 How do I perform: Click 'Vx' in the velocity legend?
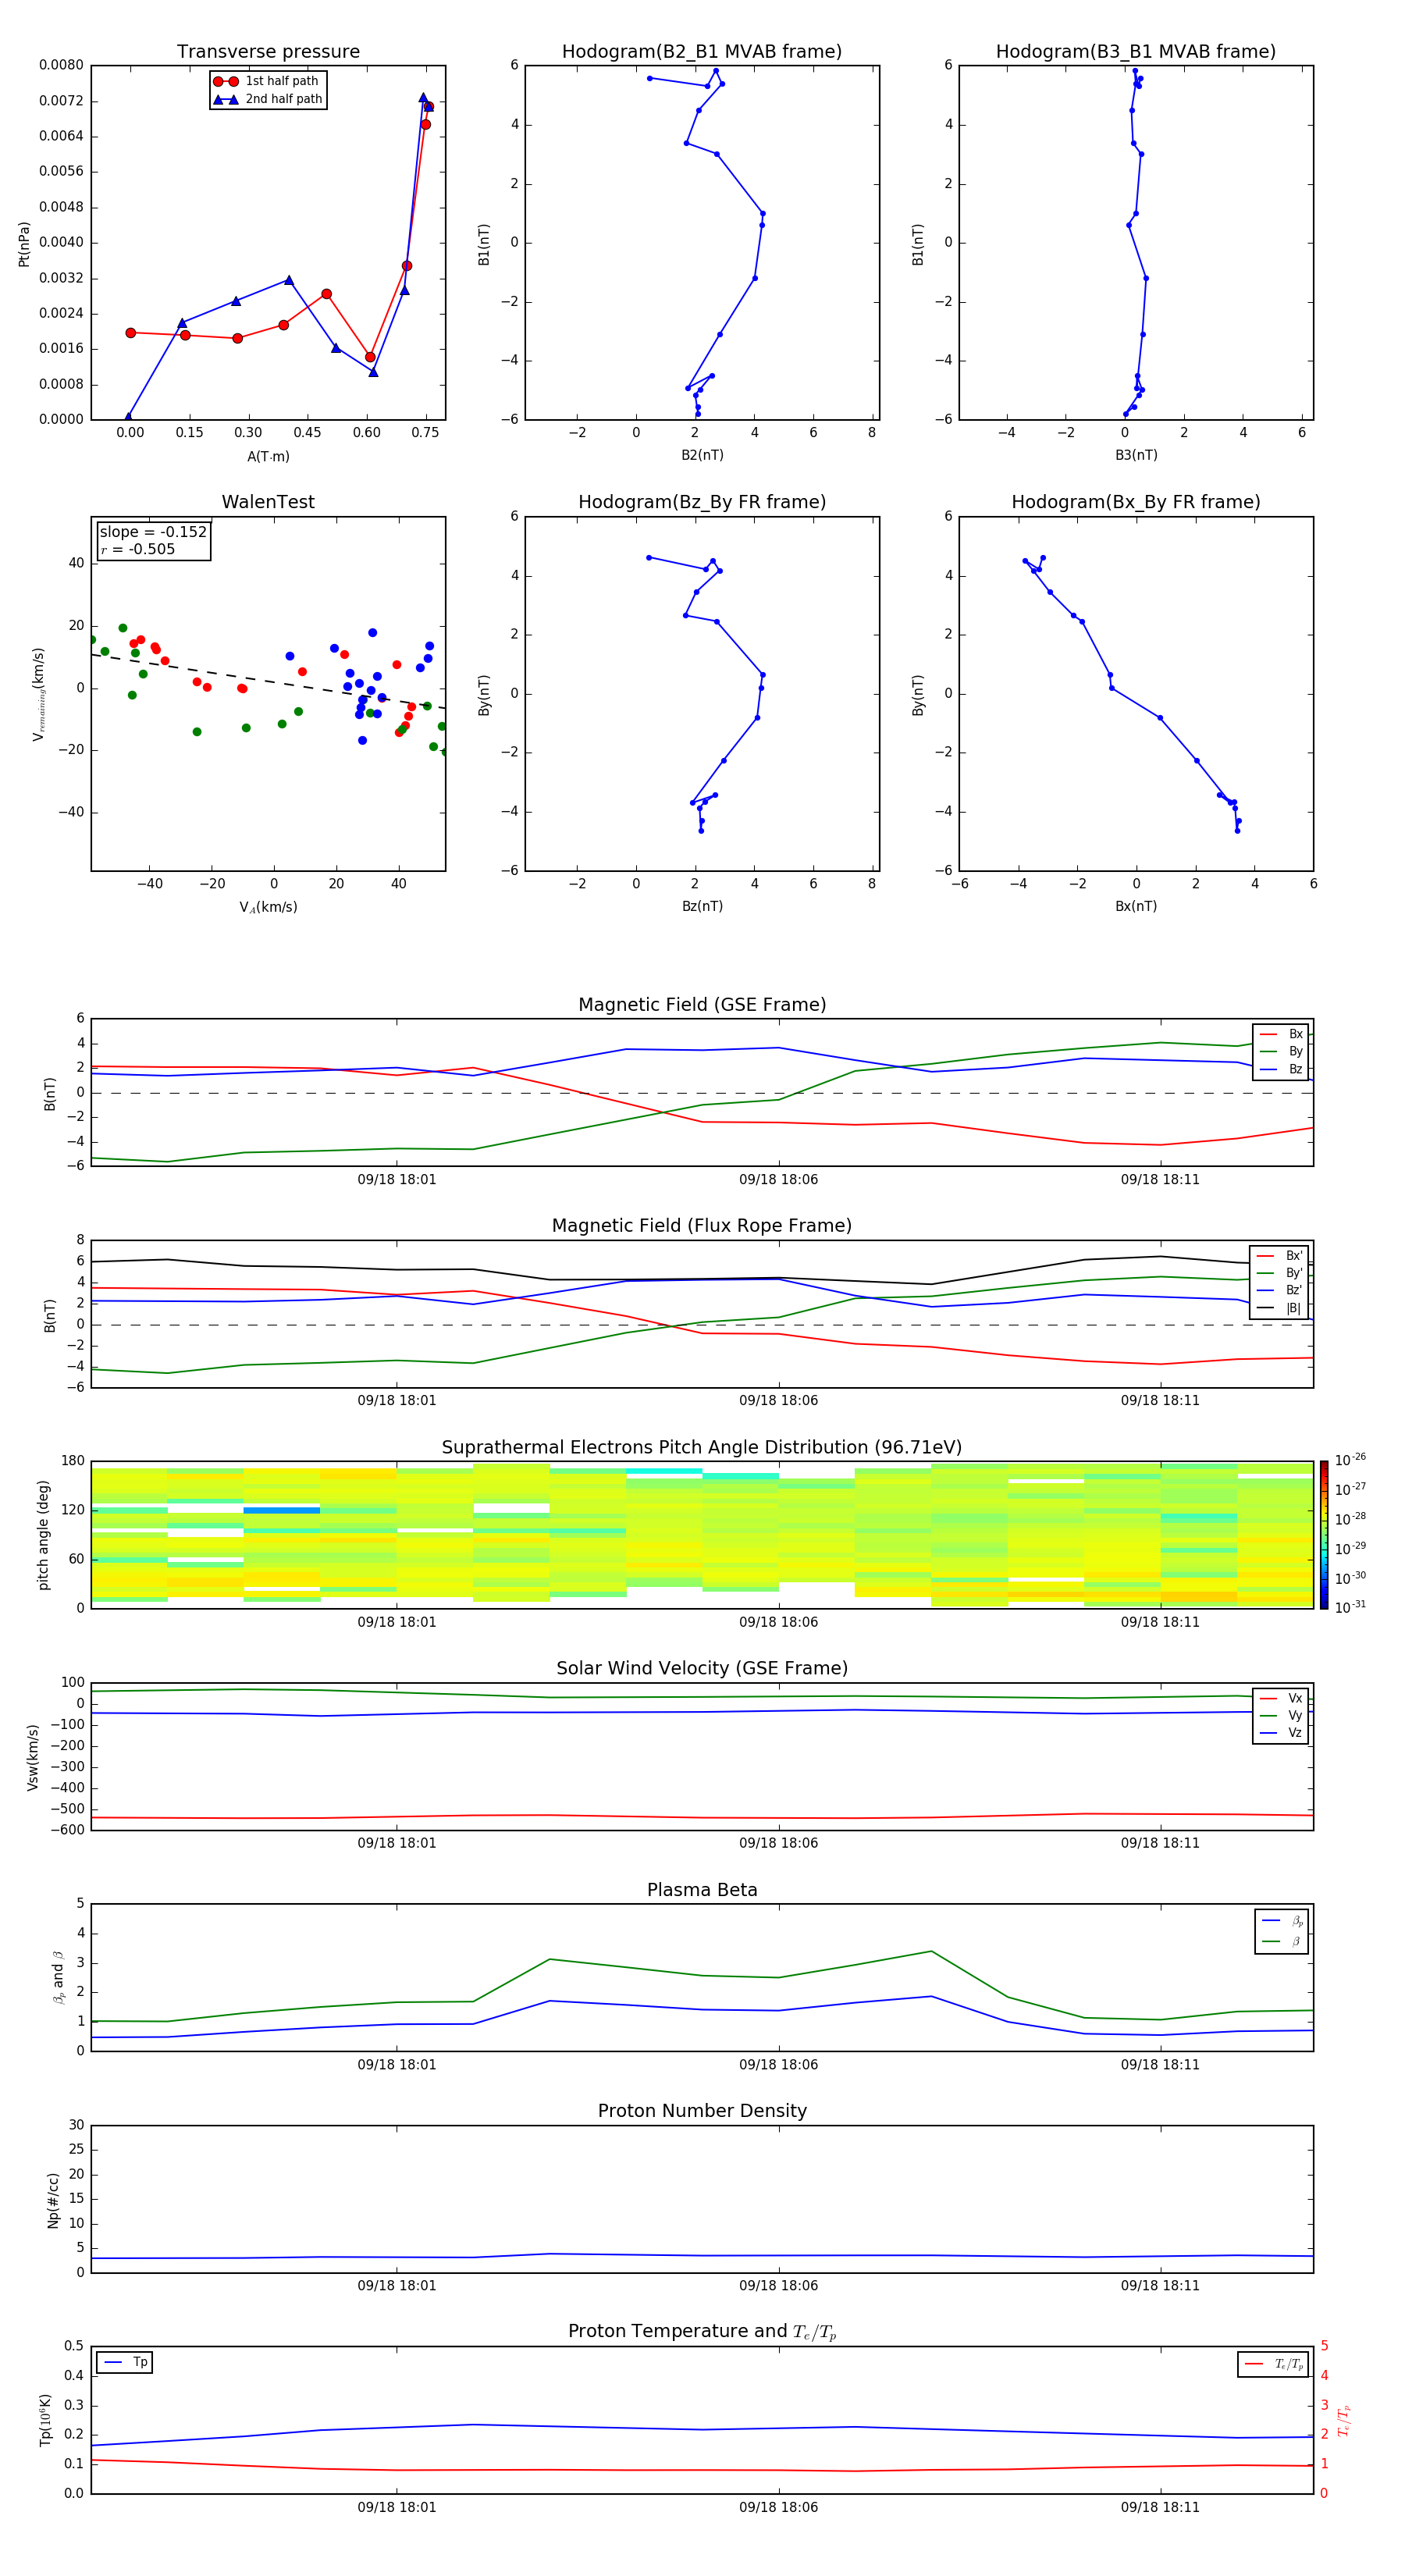coord(1295,1698)
